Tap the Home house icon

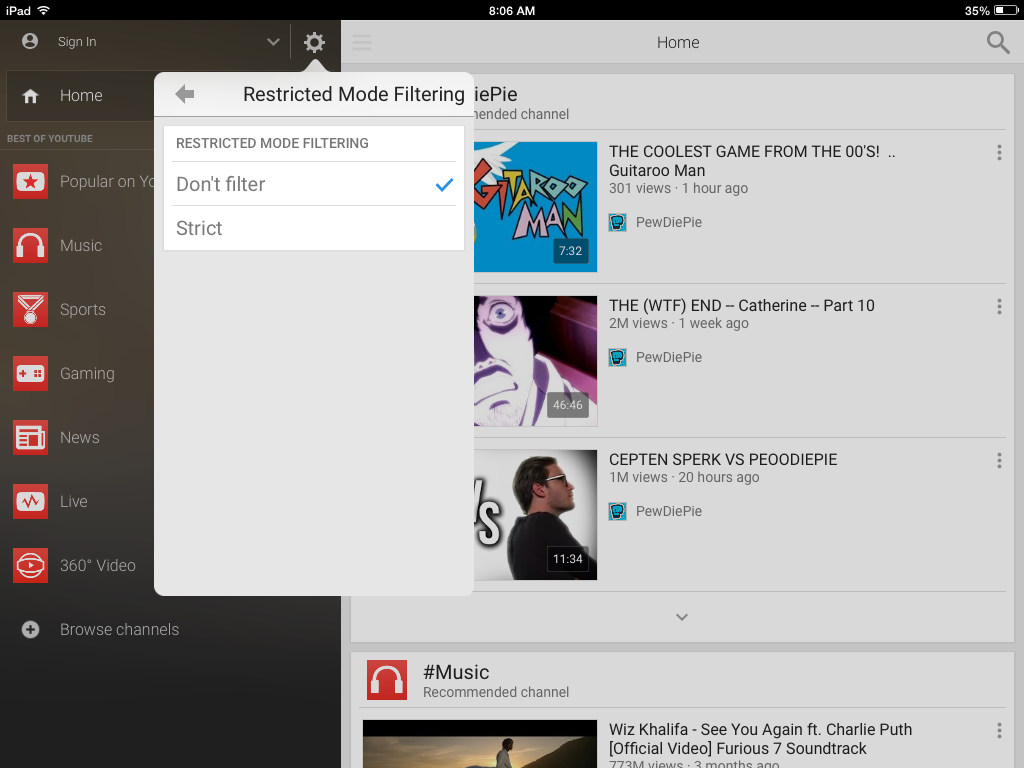(30, 96)
